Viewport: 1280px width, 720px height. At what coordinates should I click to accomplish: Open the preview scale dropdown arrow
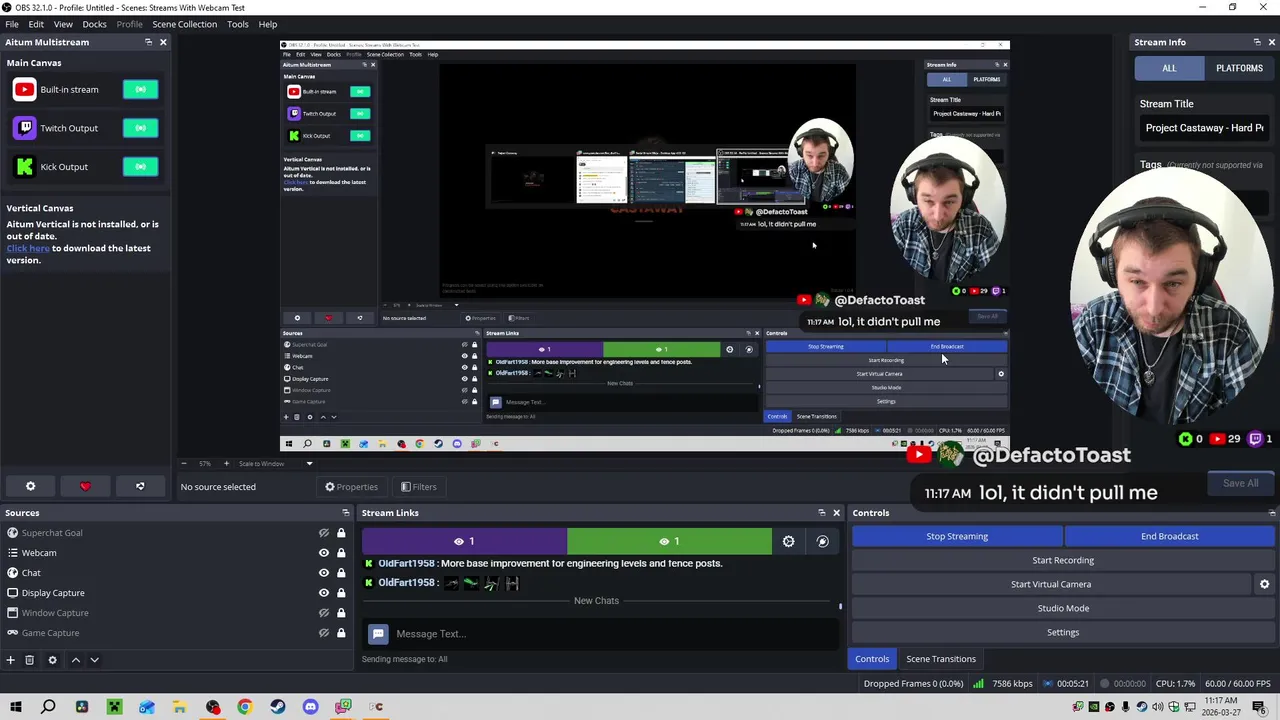pyautogui.click(x=309, y=463)
